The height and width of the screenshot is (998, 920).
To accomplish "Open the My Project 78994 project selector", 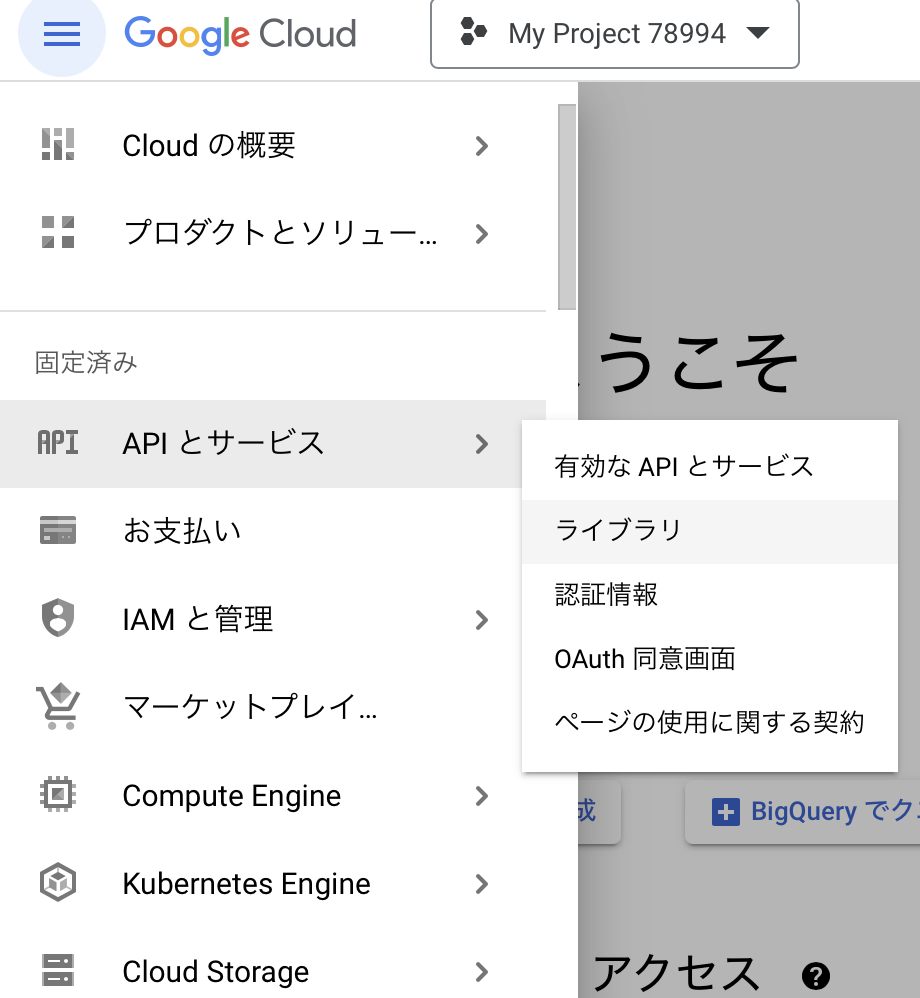I will (x=614, y=34).
